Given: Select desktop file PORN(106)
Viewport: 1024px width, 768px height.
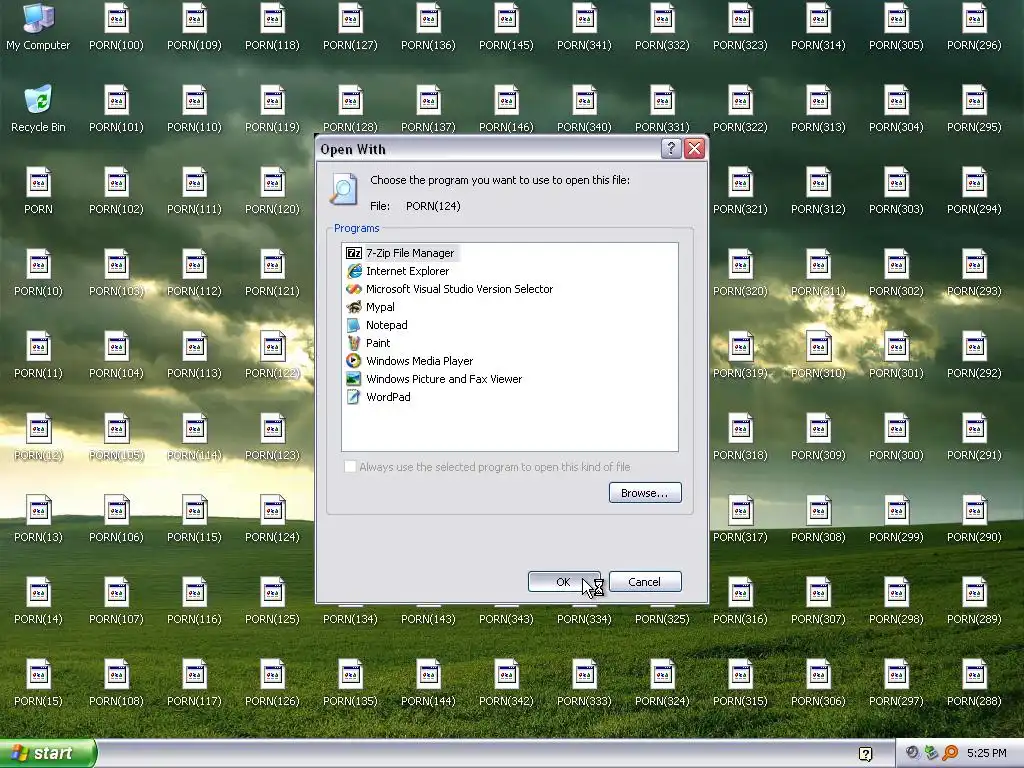Looking at the screenshot, I should tap(116, 519).
